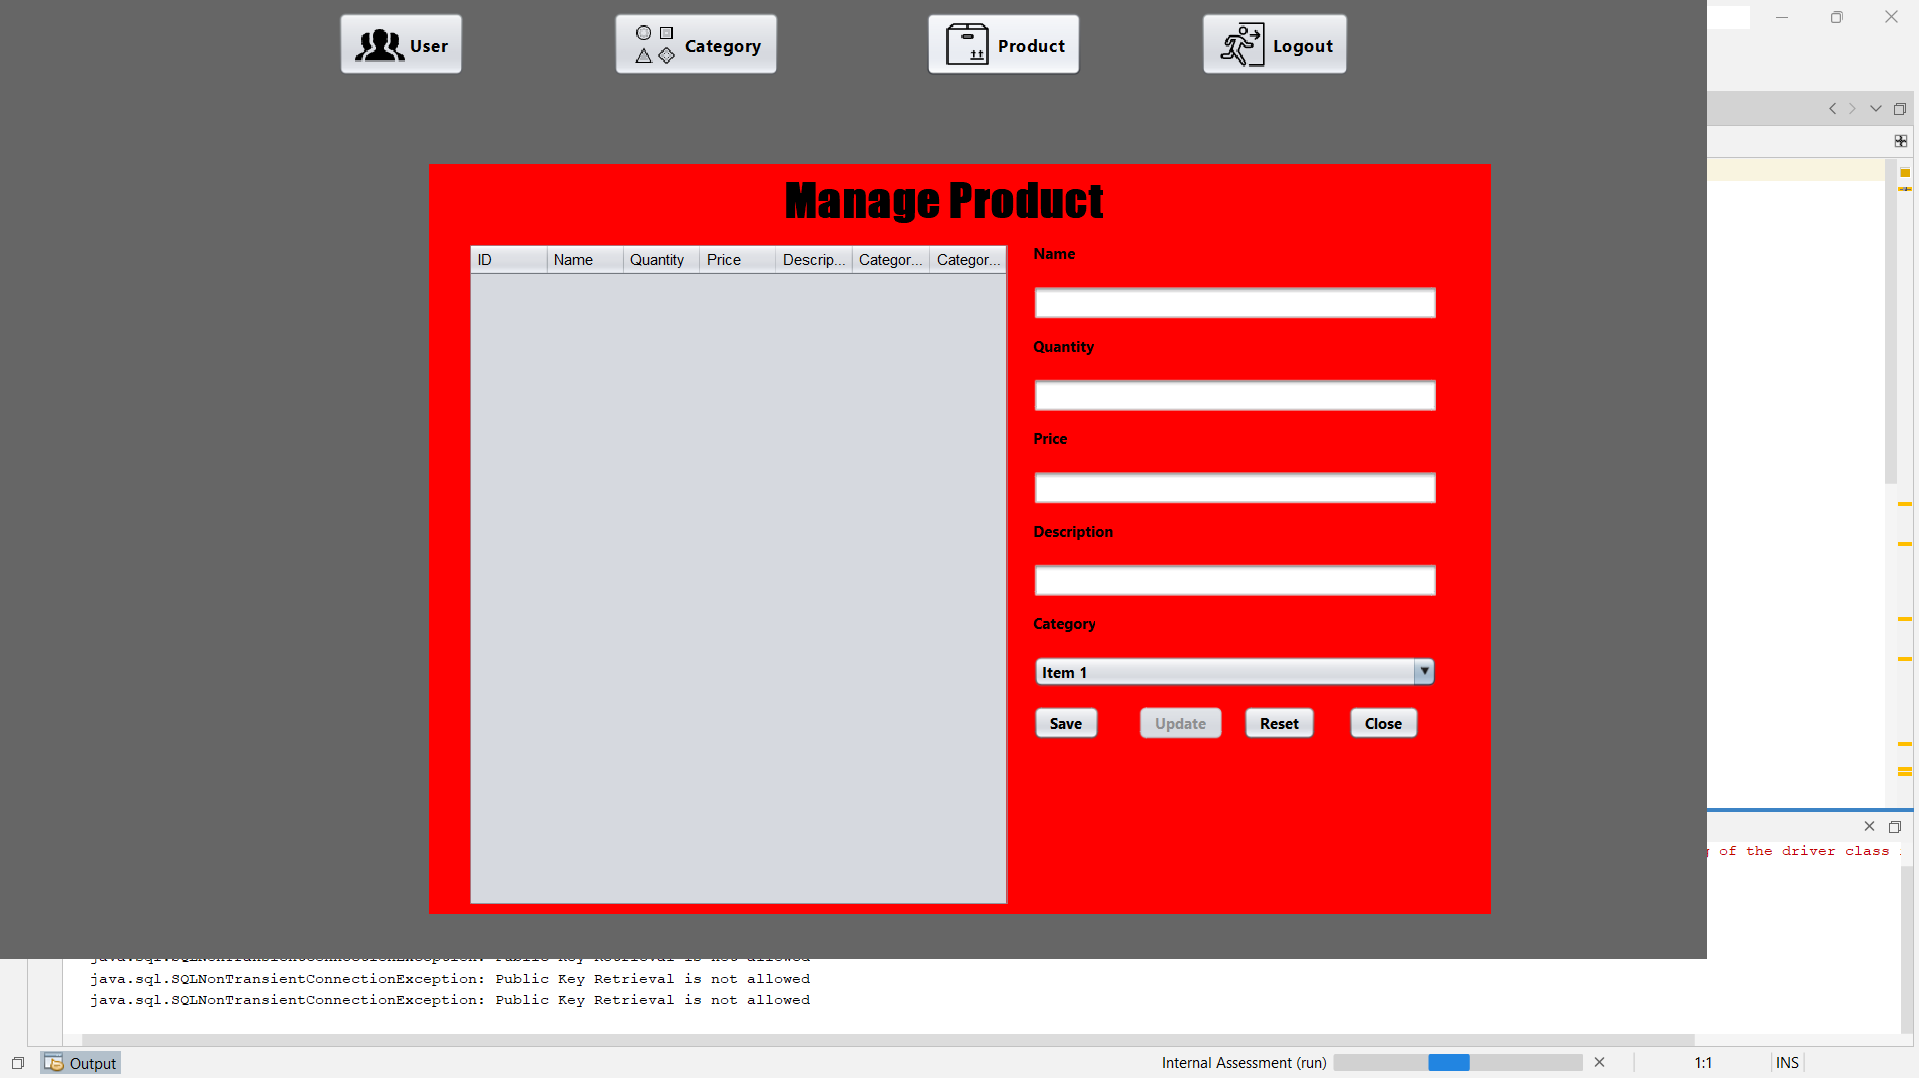Expand the open documents list chevron

point(1874,108)
